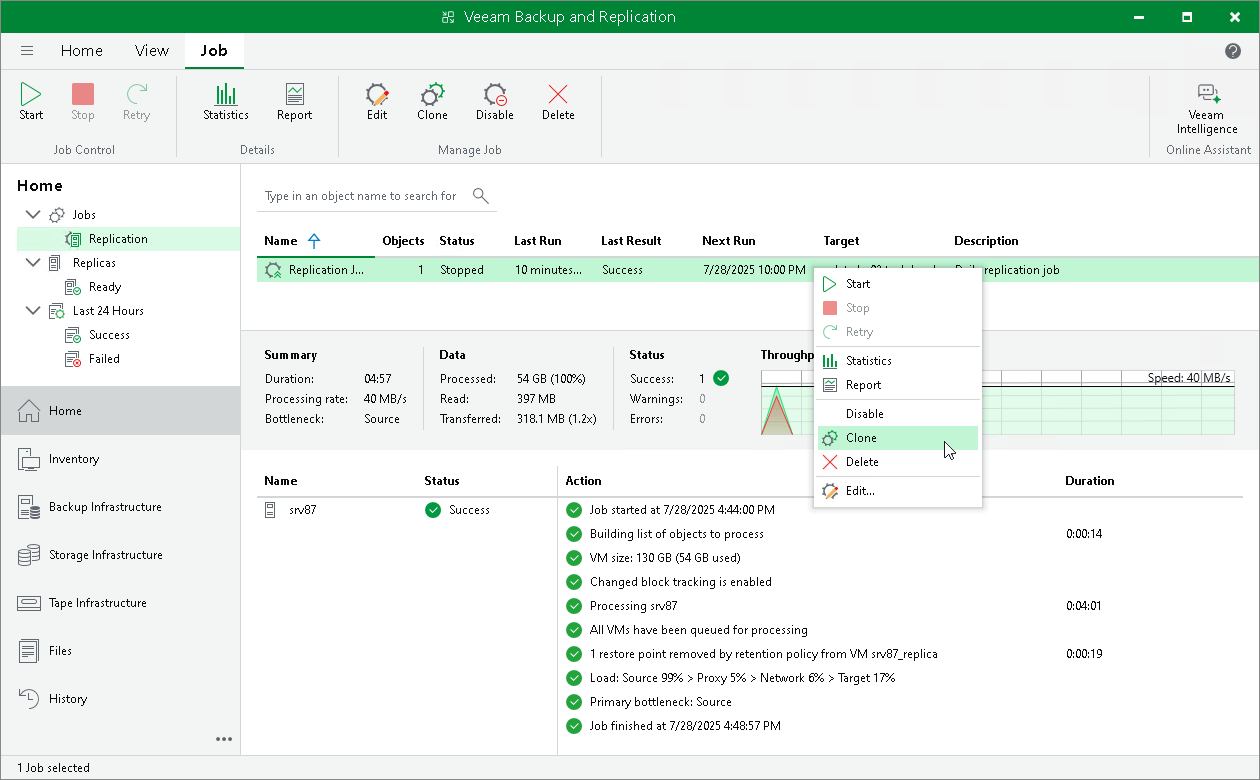Viewport: 1260px width, 780px height.
Task: Click the sidebar more options dots
Action: pos(224,739)
